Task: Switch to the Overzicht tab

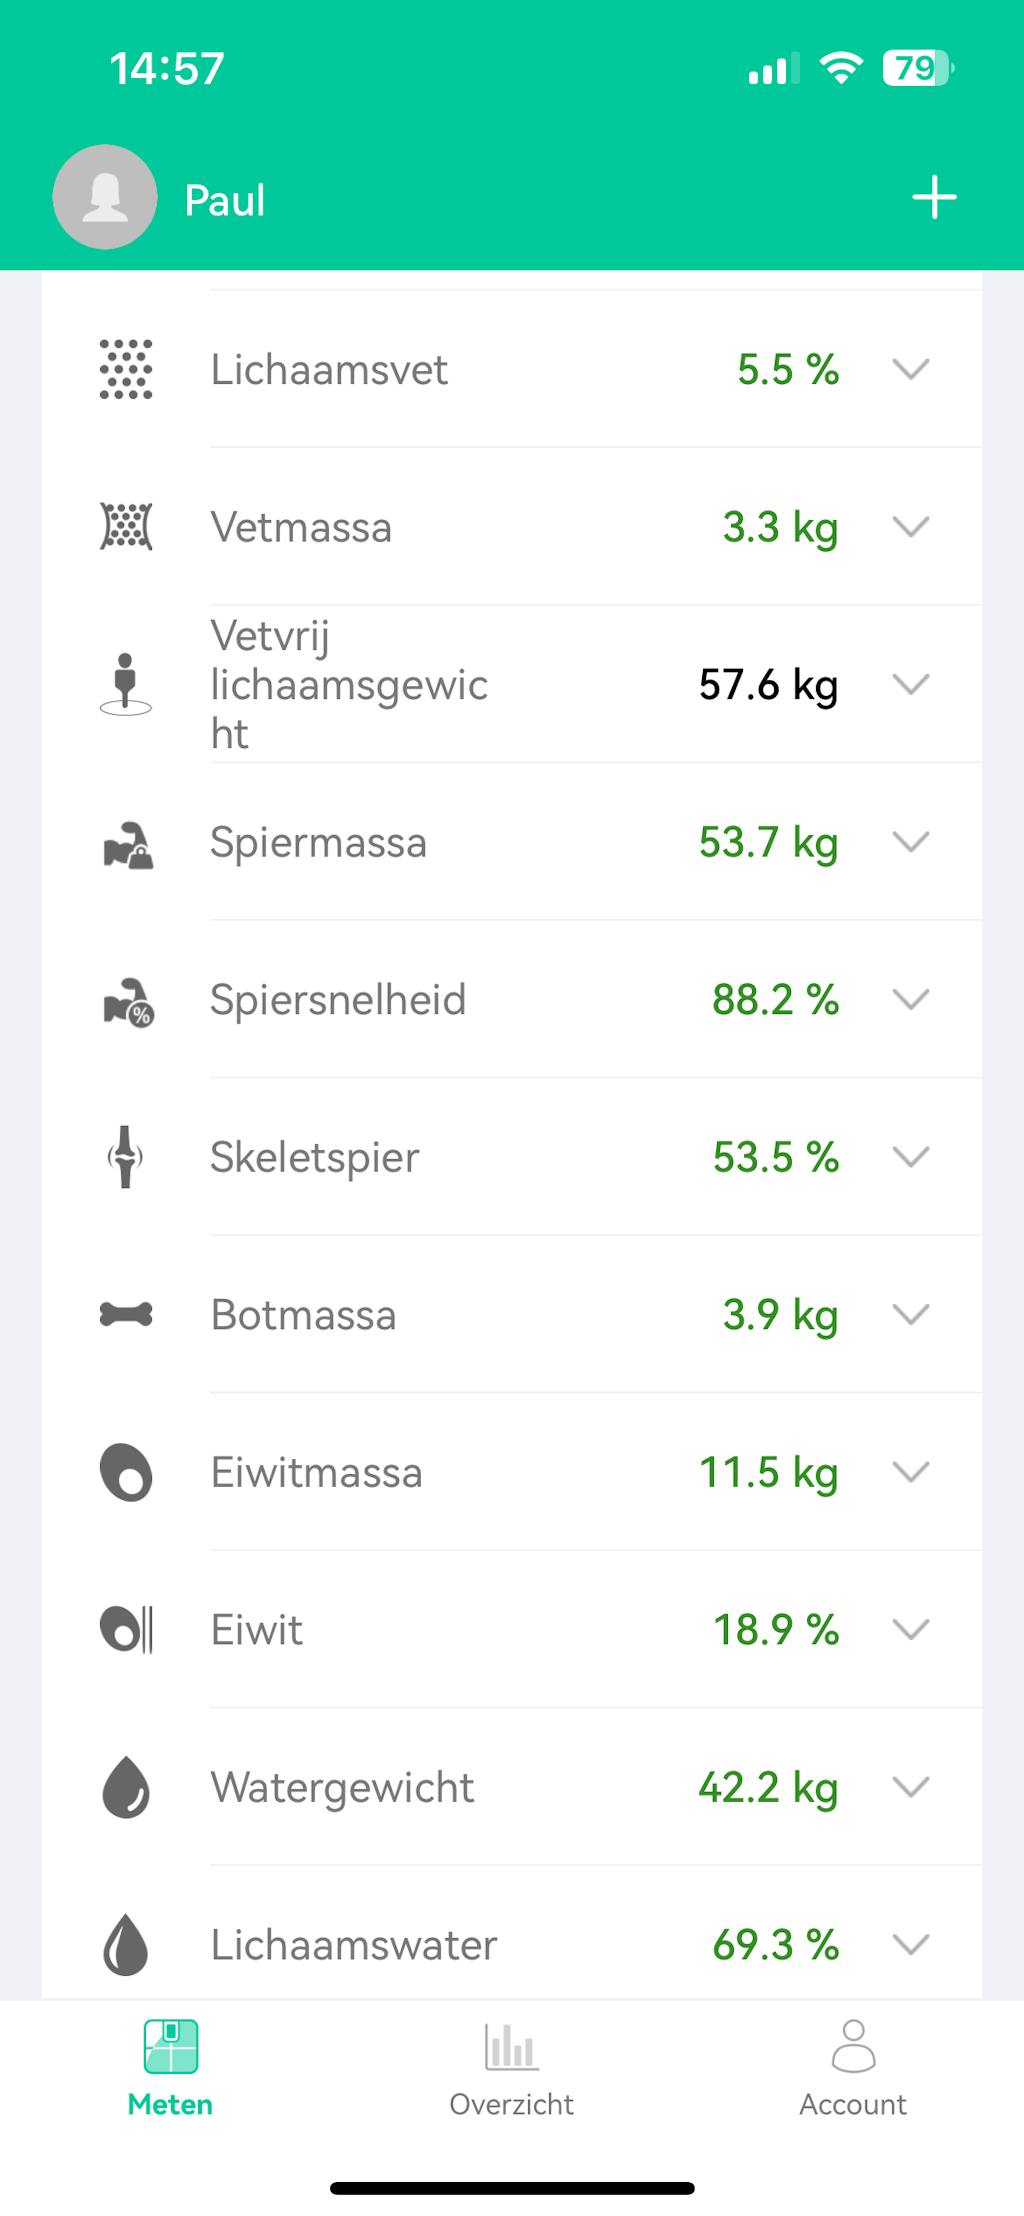Action: tap(511, 2068)
